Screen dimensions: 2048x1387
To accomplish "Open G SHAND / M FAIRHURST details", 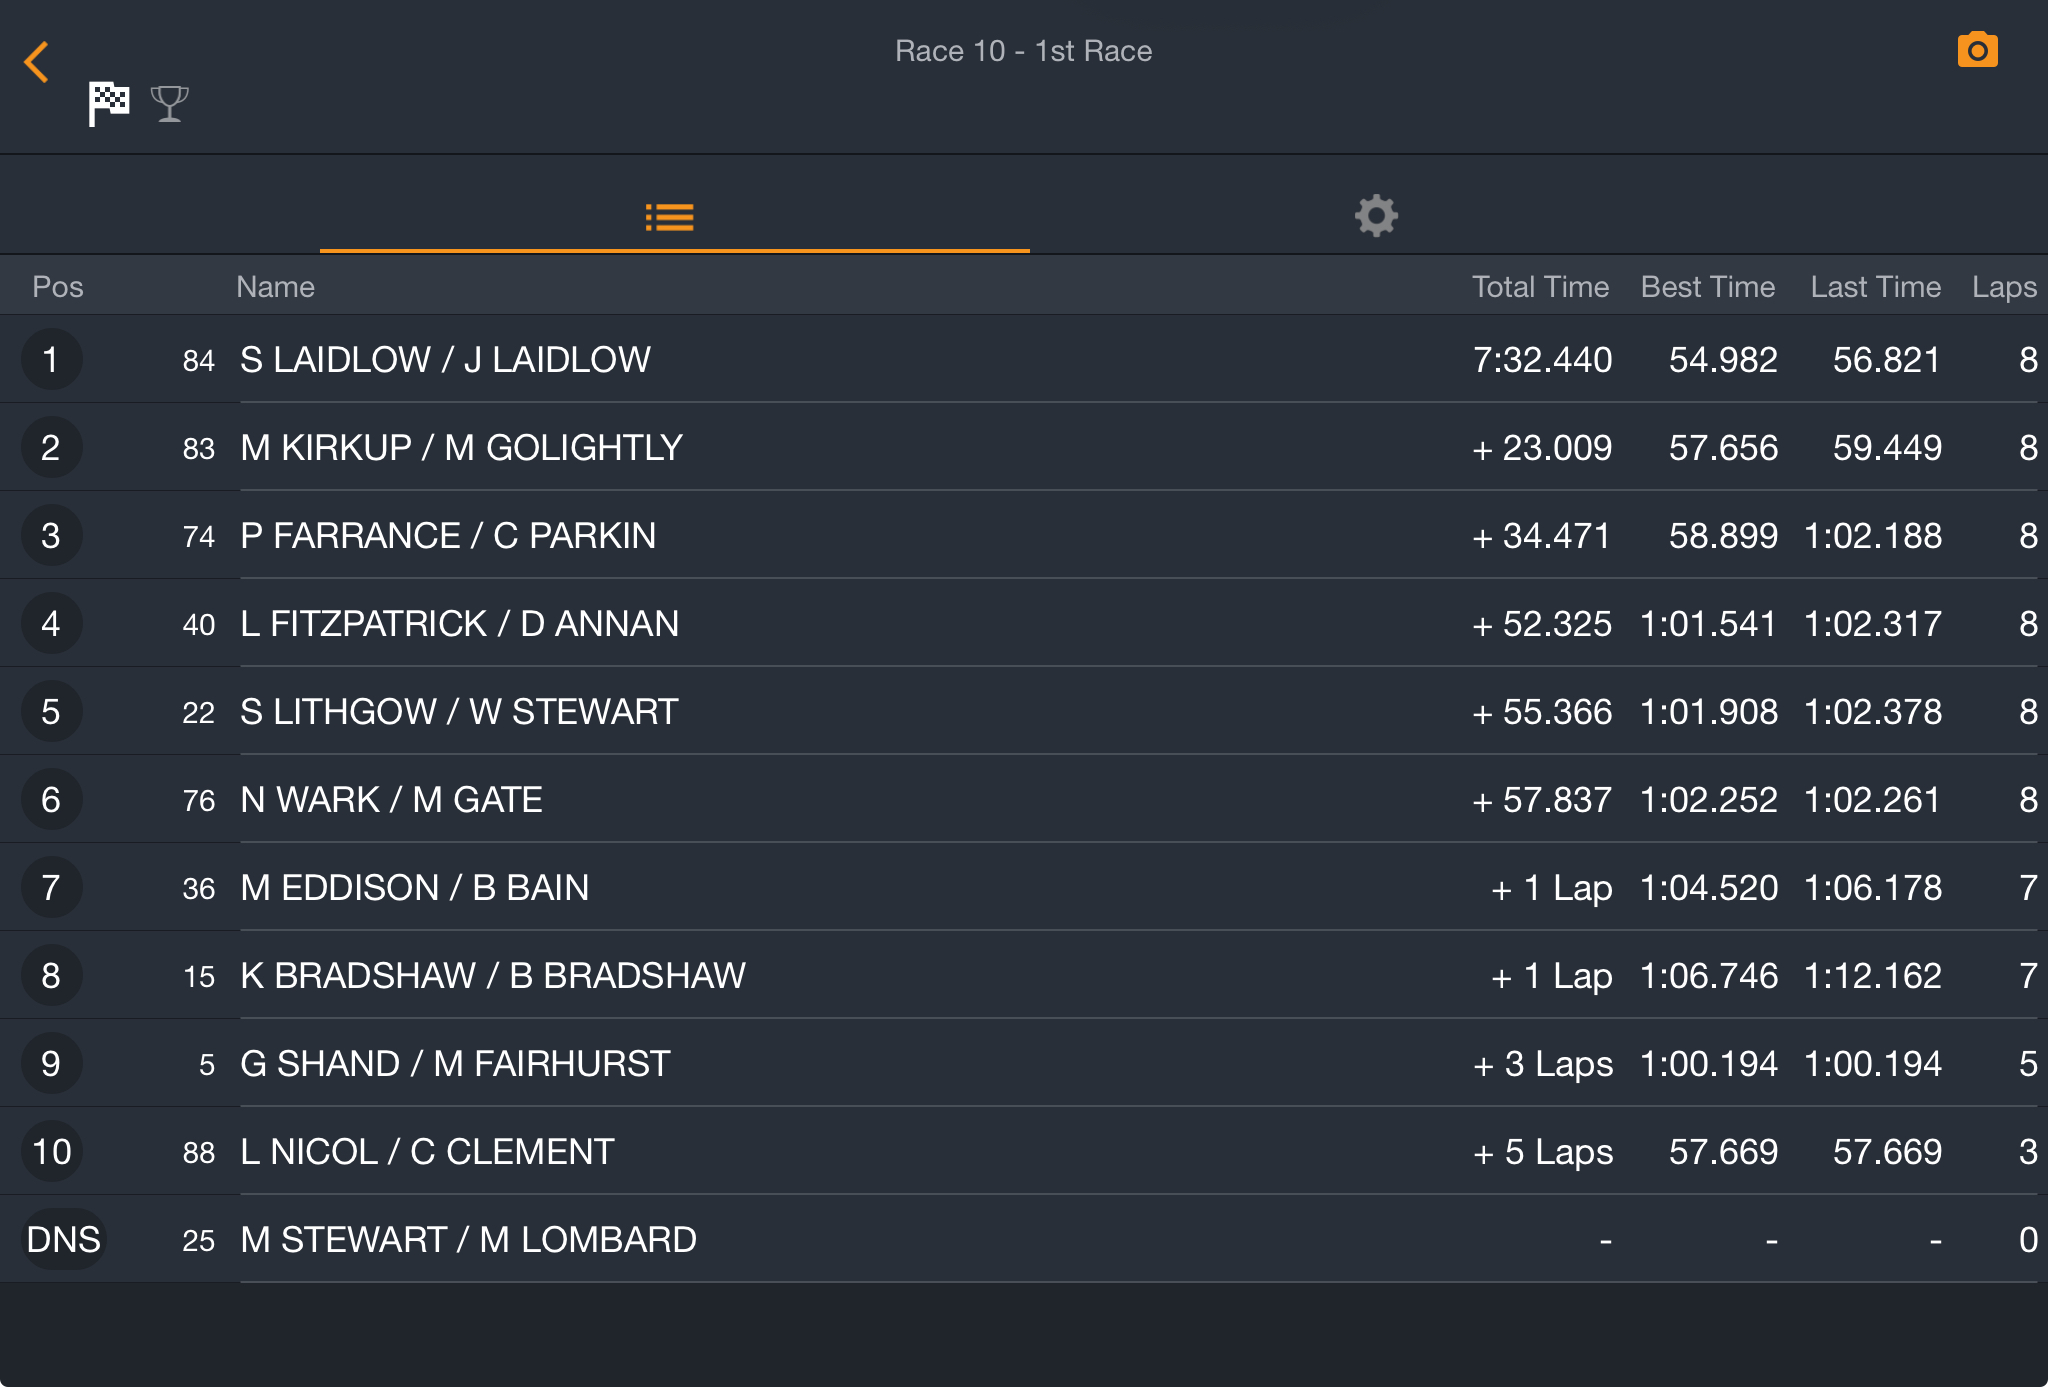I will click(1024, 1064).
